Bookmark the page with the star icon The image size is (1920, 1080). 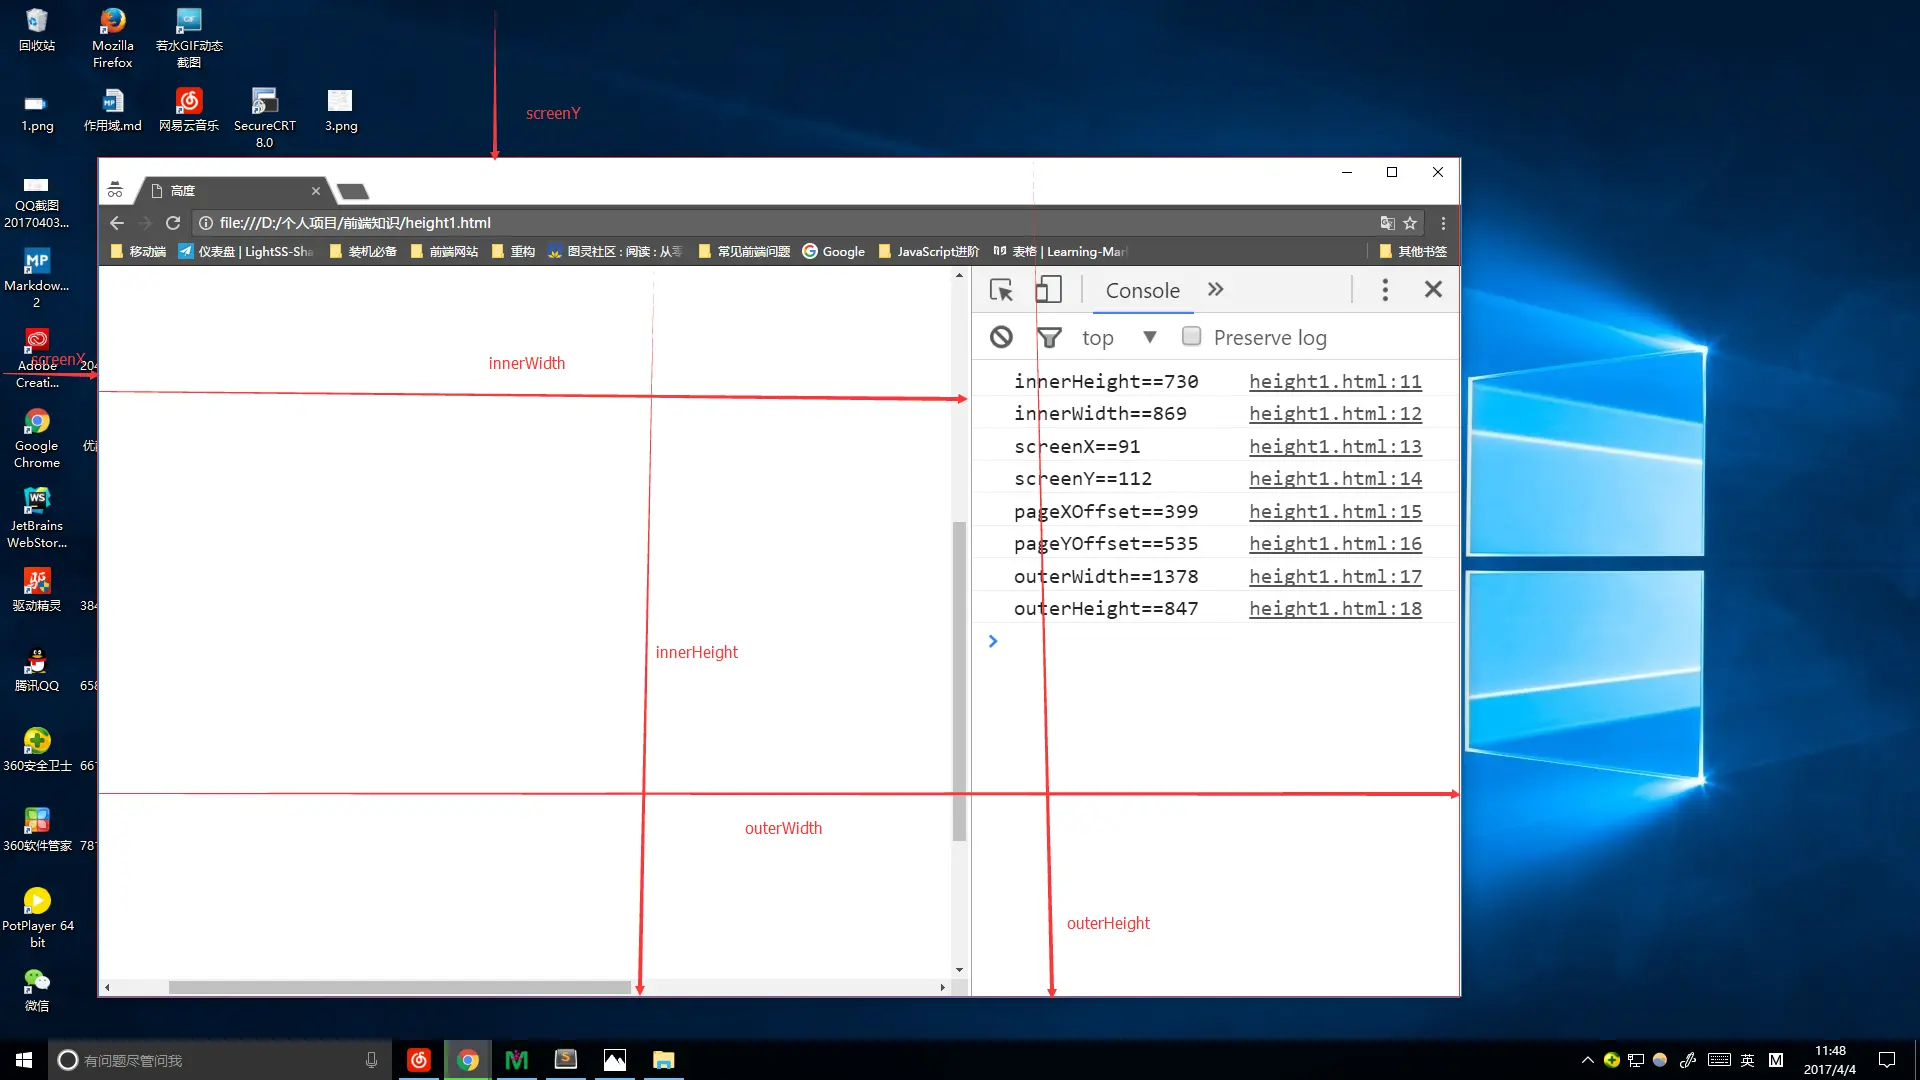(x=1410, y=223)
